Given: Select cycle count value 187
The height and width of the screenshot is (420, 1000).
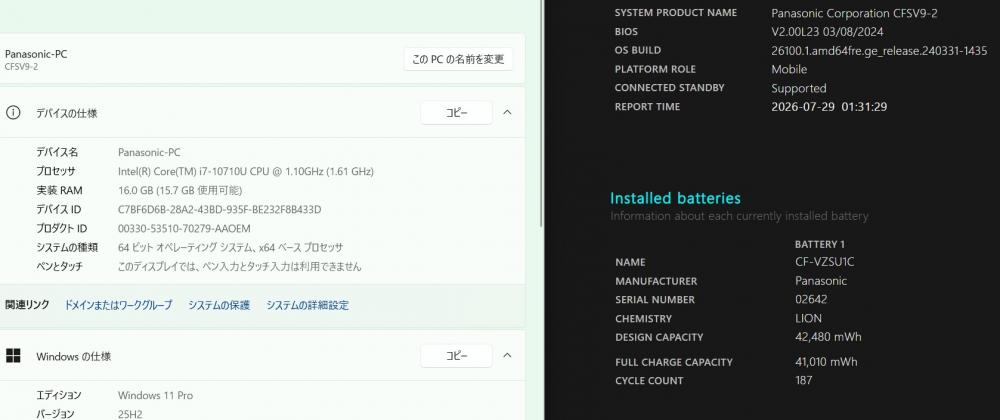Looking at the screenshot, I should [x=804, y=380].
